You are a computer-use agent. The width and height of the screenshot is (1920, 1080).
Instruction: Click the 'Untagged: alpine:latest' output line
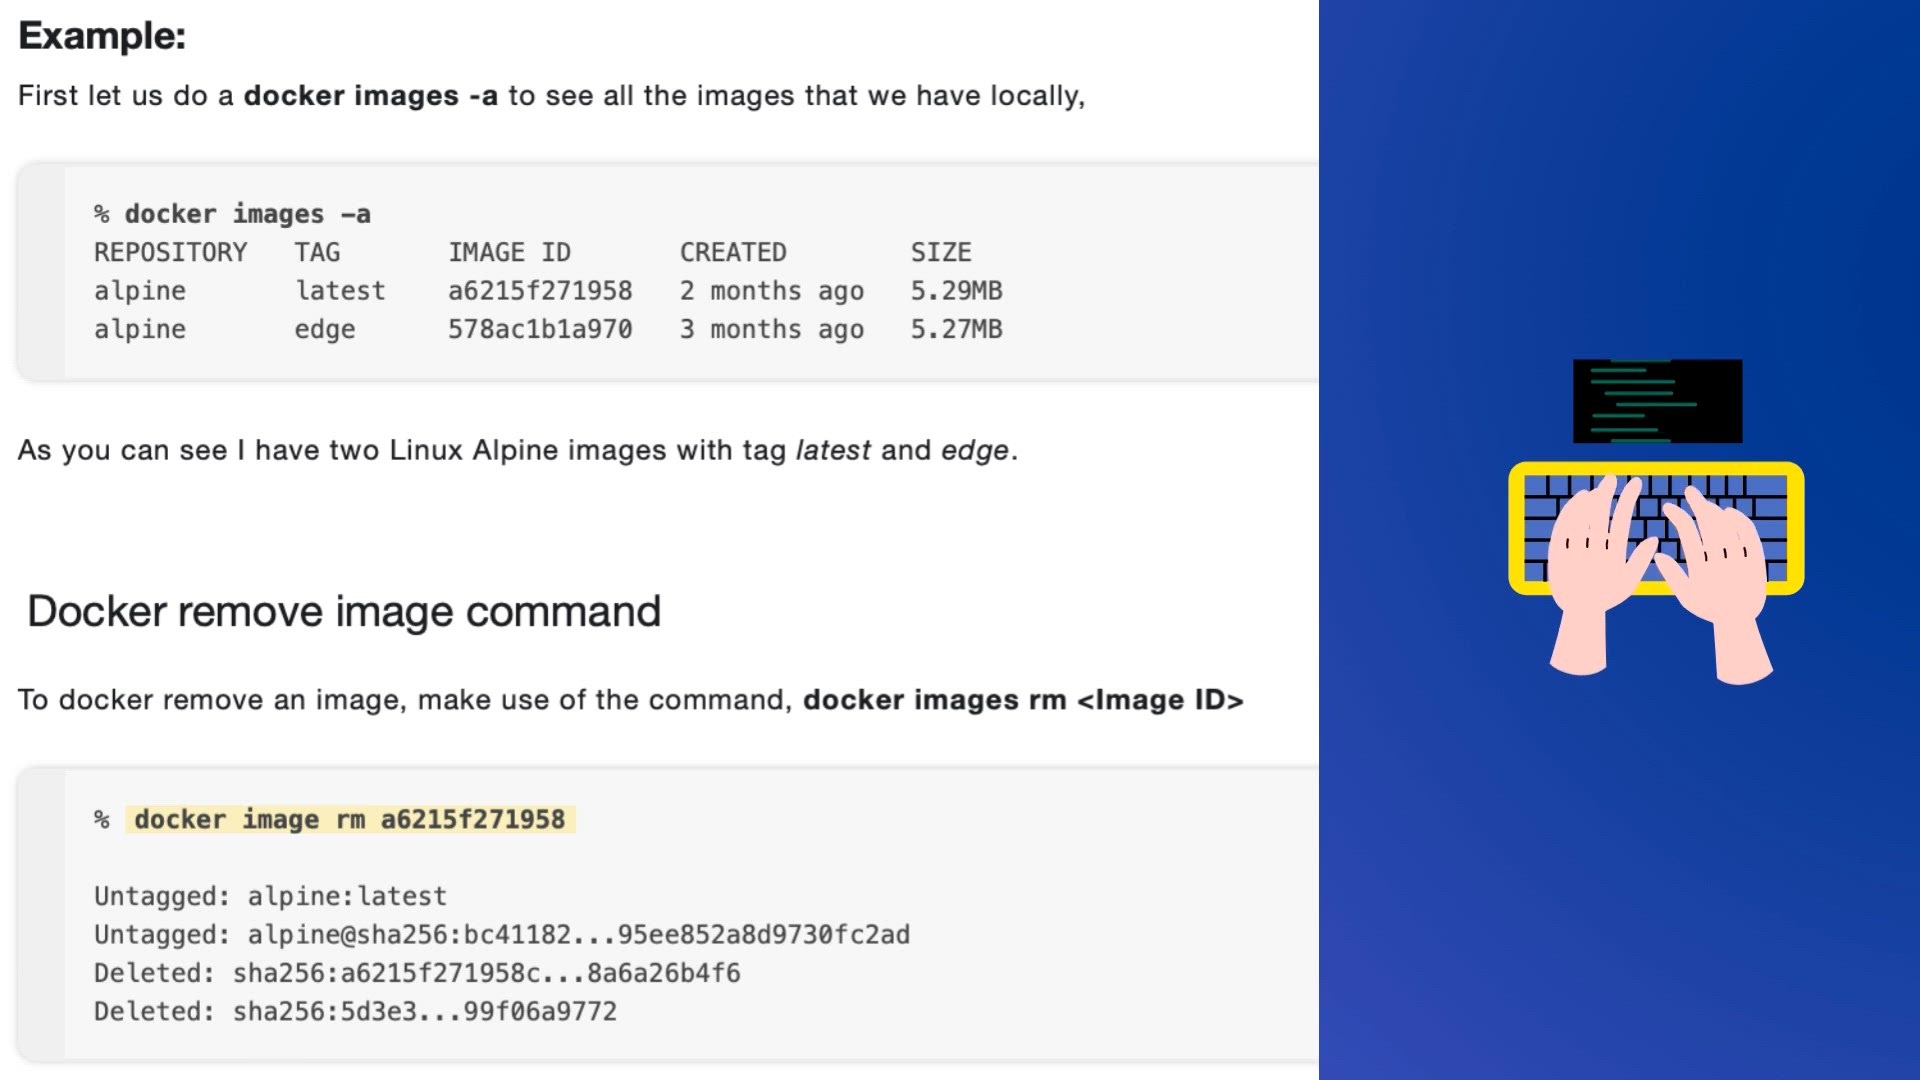[x=270, y=896]
